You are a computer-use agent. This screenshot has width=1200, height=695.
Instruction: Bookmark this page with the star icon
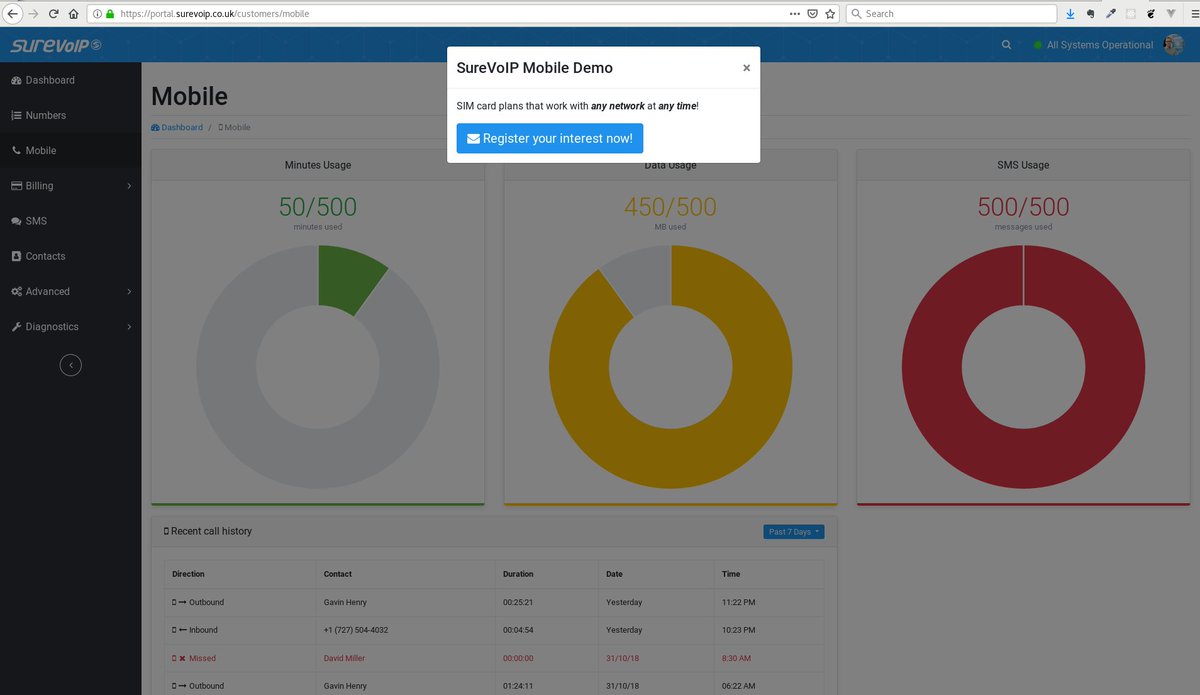pos(830,14)
